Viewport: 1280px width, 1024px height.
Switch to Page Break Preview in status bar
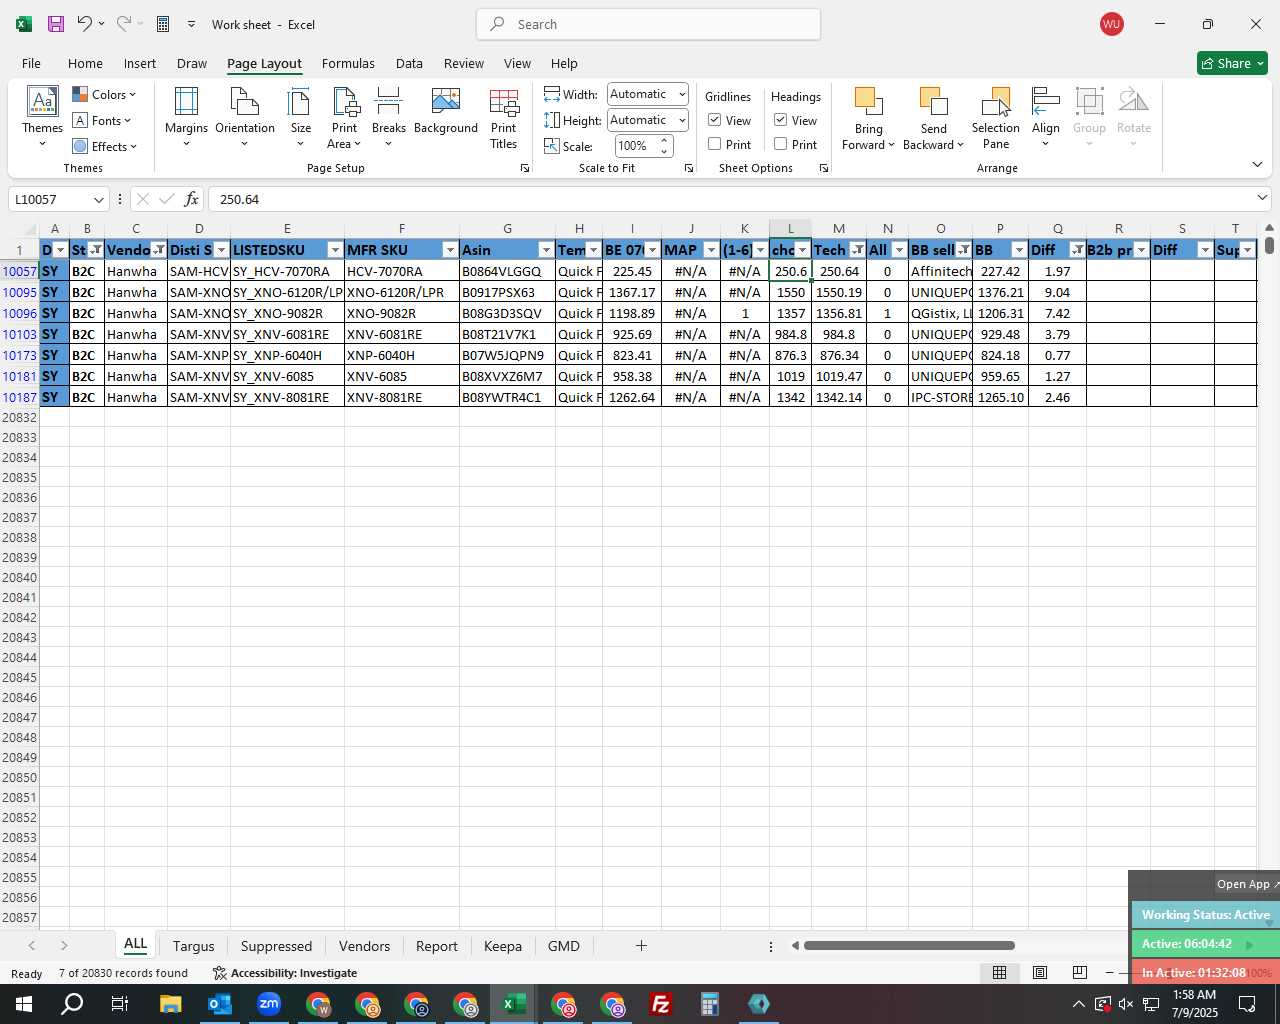(1079, 972)
